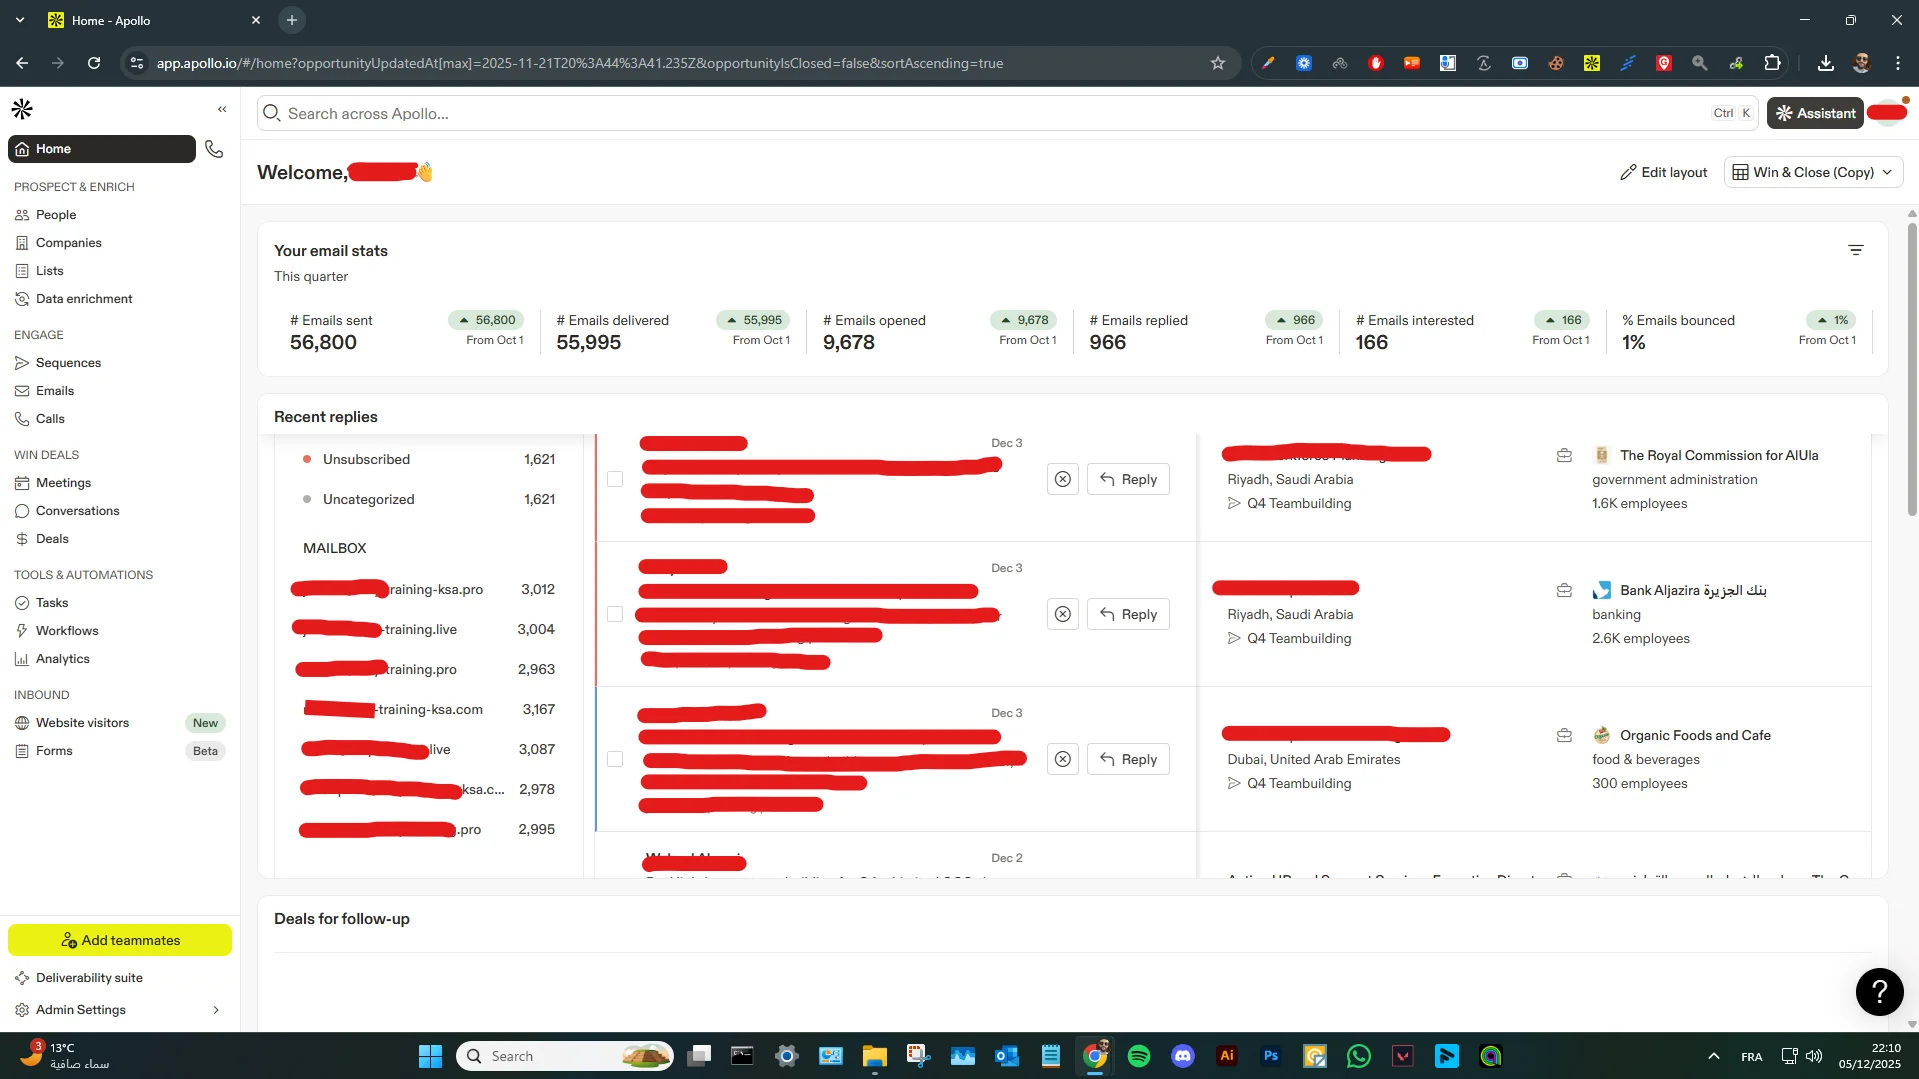Reply to the Royal Commission for AlUla message
The image size is (1919, 1079).
(1128, 479)
